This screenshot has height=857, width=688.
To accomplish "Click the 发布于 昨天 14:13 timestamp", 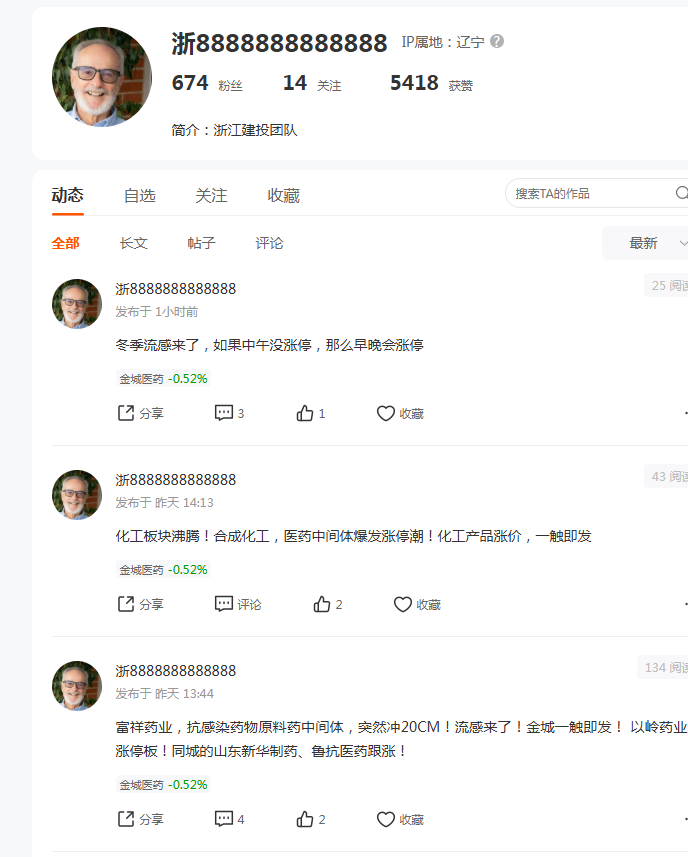I will 164,502.
